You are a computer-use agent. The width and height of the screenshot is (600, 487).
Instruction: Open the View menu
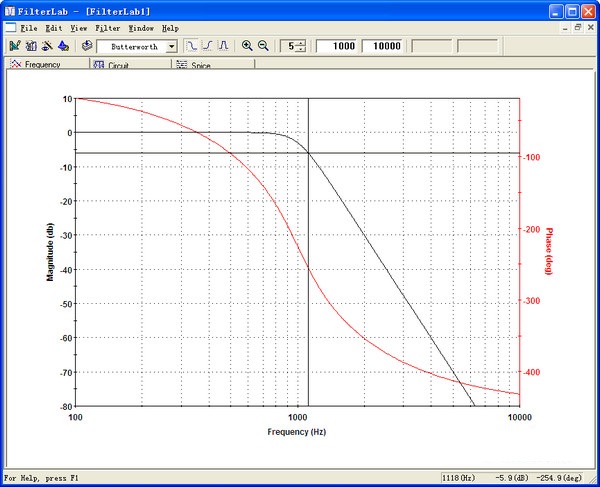[x=79, y=28]
